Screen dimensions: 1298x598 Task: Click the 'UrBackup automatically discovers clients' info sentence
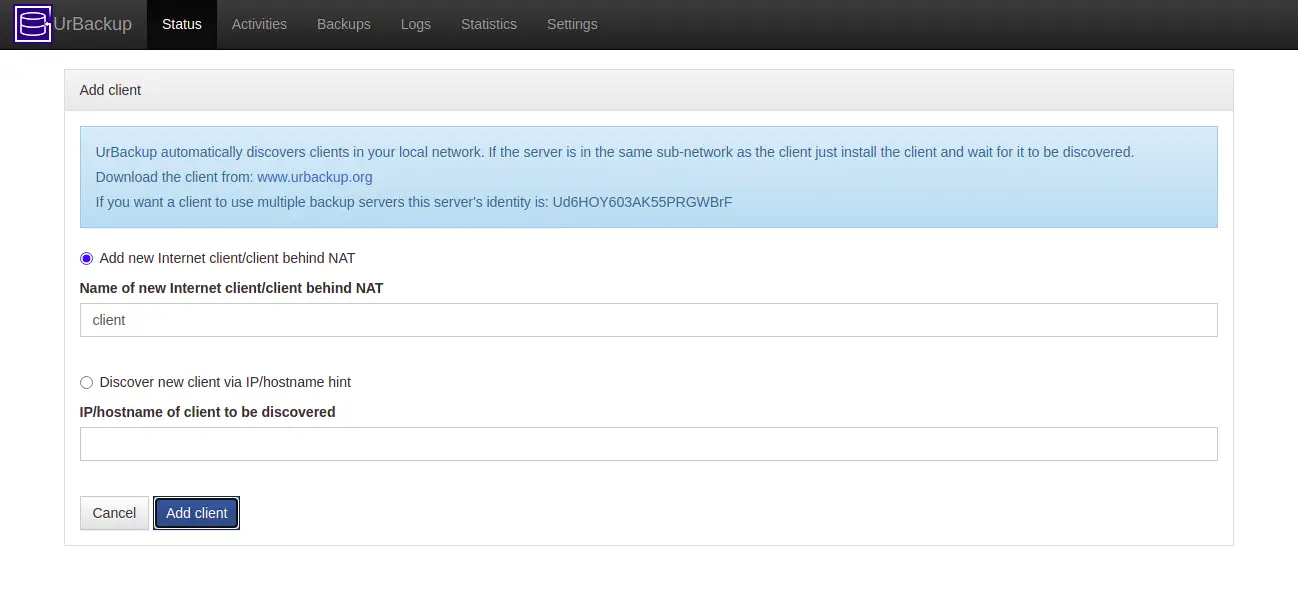pos(615,152)
